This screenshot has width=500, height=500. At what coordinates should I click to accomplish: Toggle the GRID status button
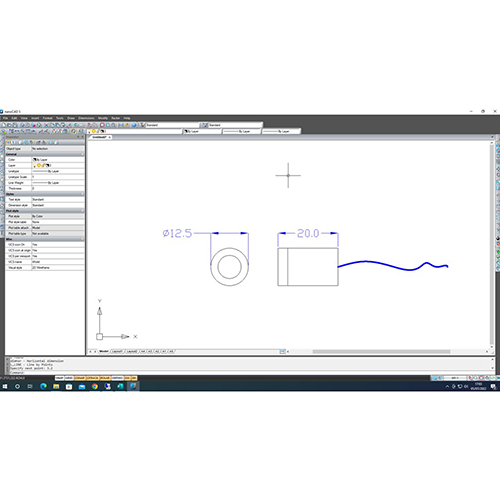click(x=69, y=378)
